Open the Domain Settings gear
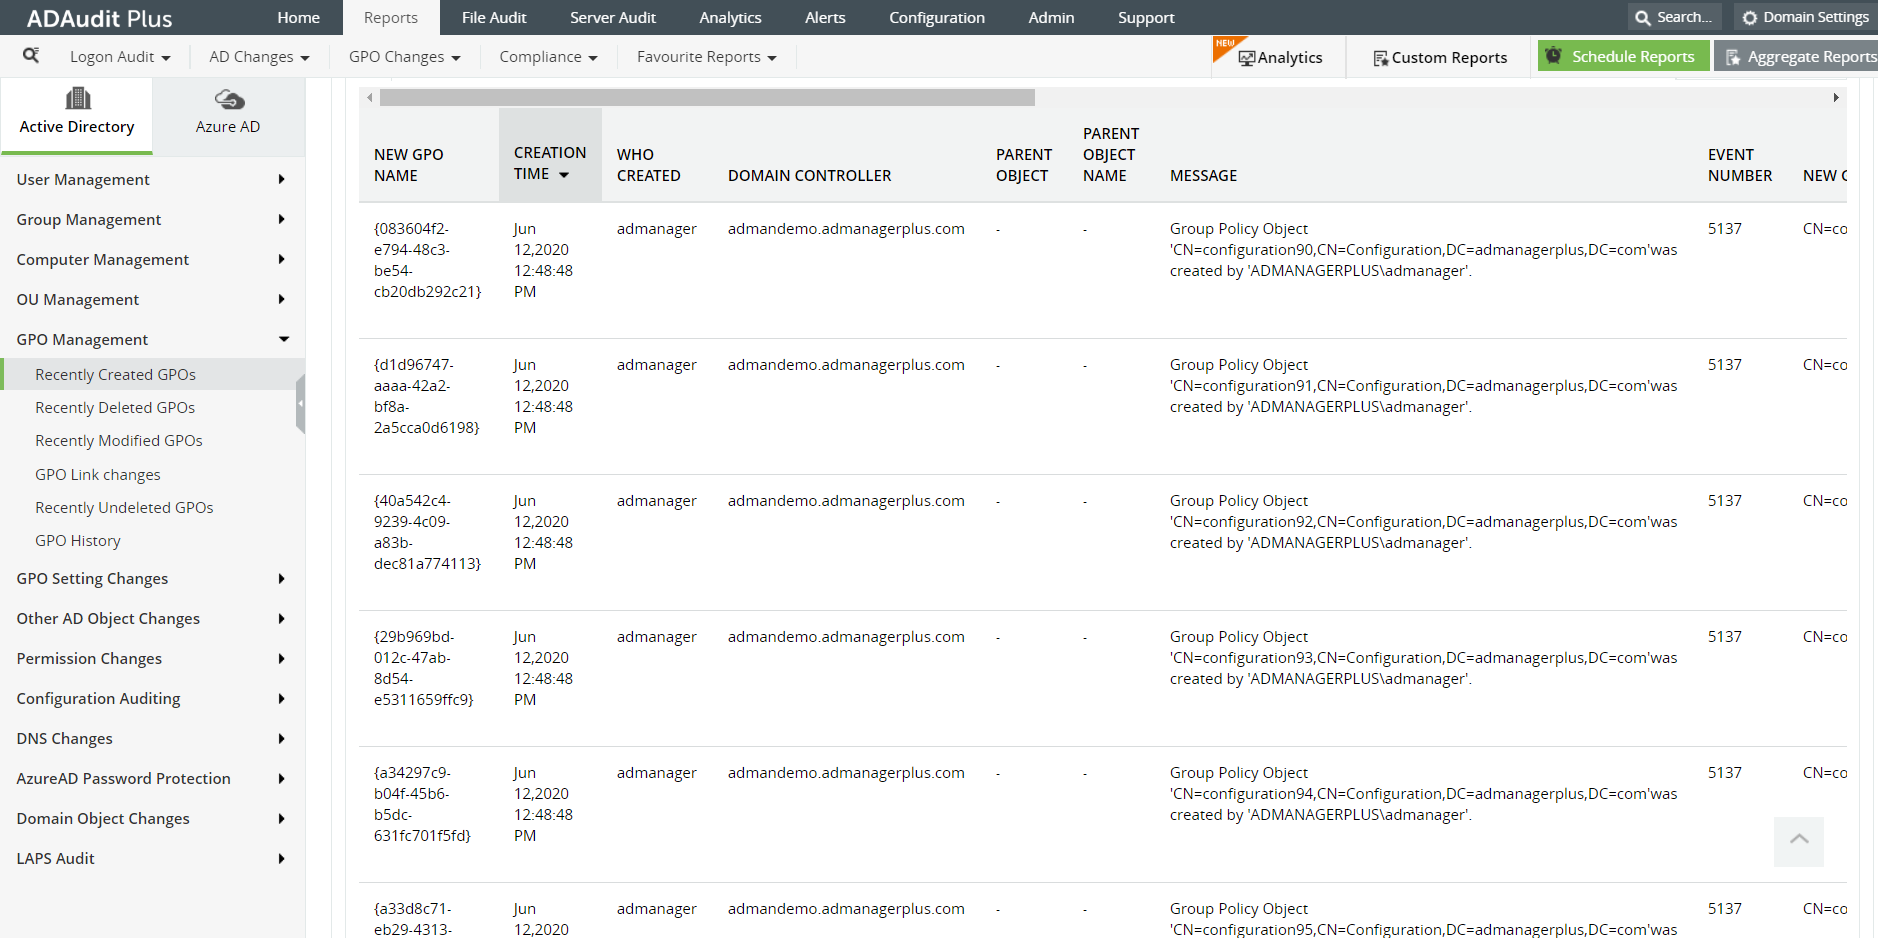This screenshot has height=938, width=1878. pos(1749,17)
